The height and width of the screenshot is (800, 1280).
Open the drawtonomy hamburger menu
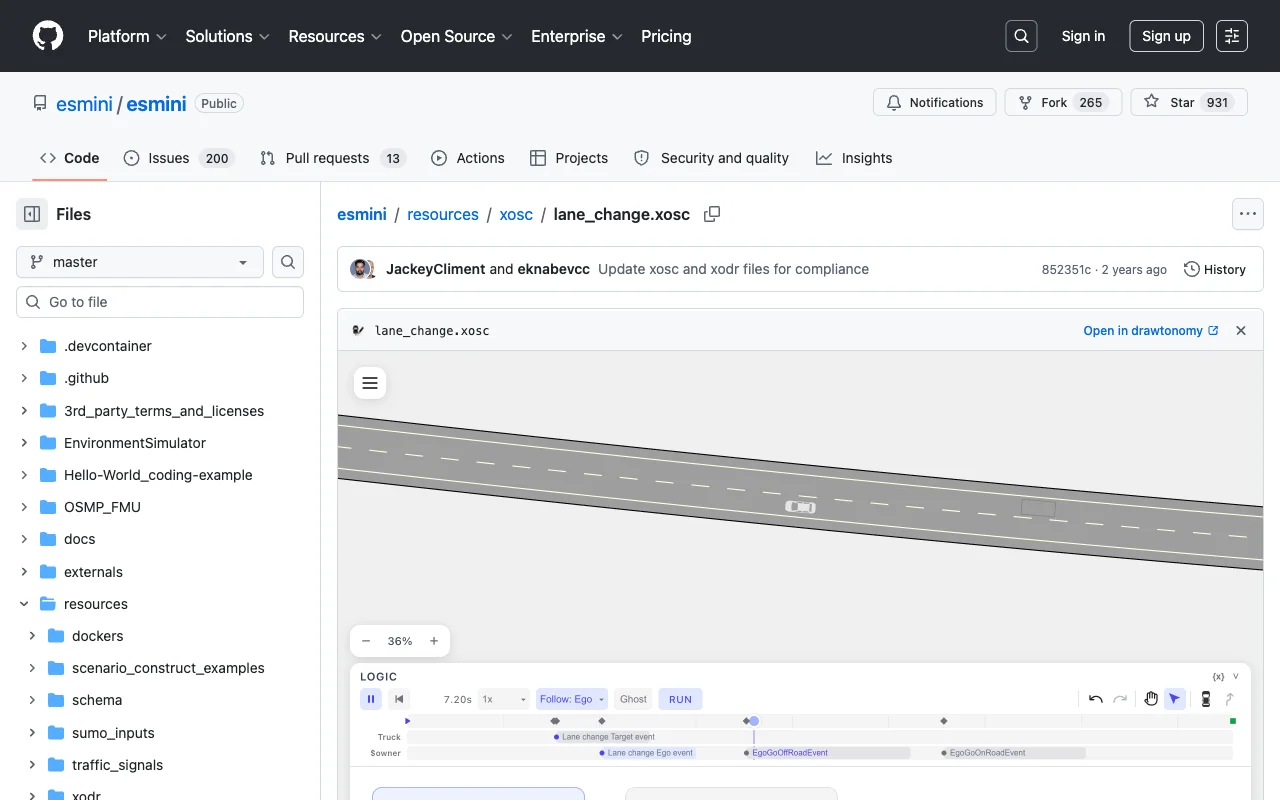pyautogui.click(x=370, y=383)
